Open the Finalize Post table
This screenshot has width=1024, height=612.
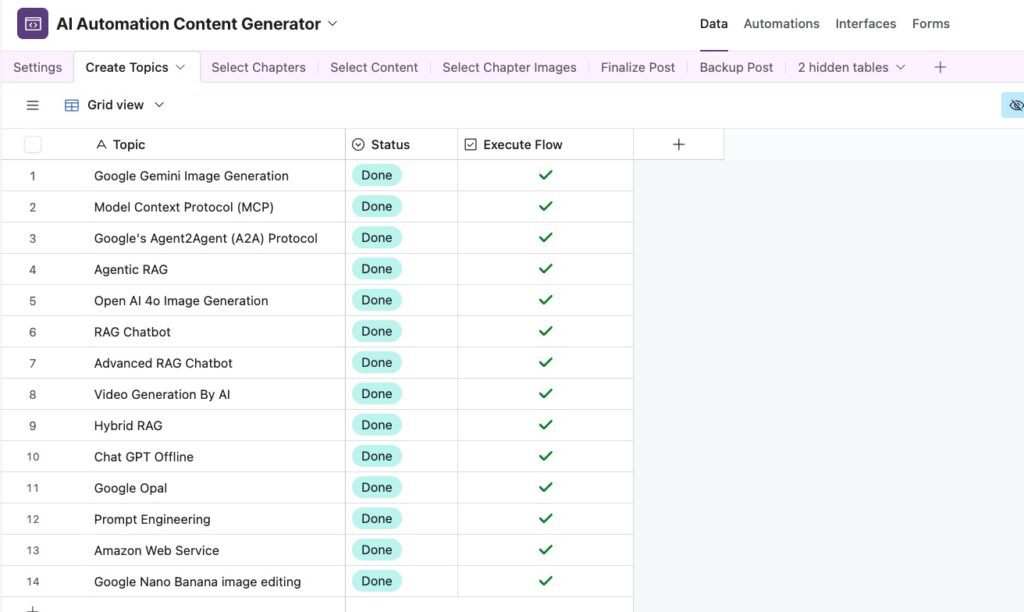coord(637,67)
